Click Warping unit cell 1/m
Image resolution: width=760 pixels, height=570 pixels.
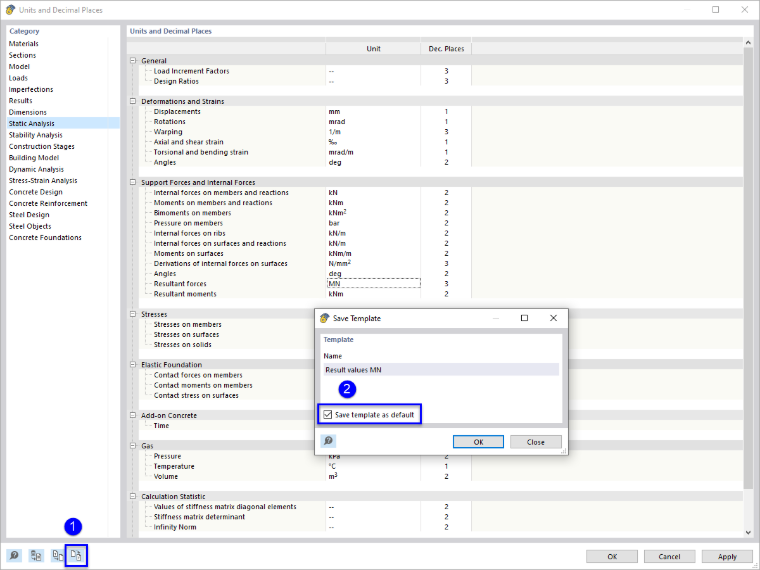[373, 132]
